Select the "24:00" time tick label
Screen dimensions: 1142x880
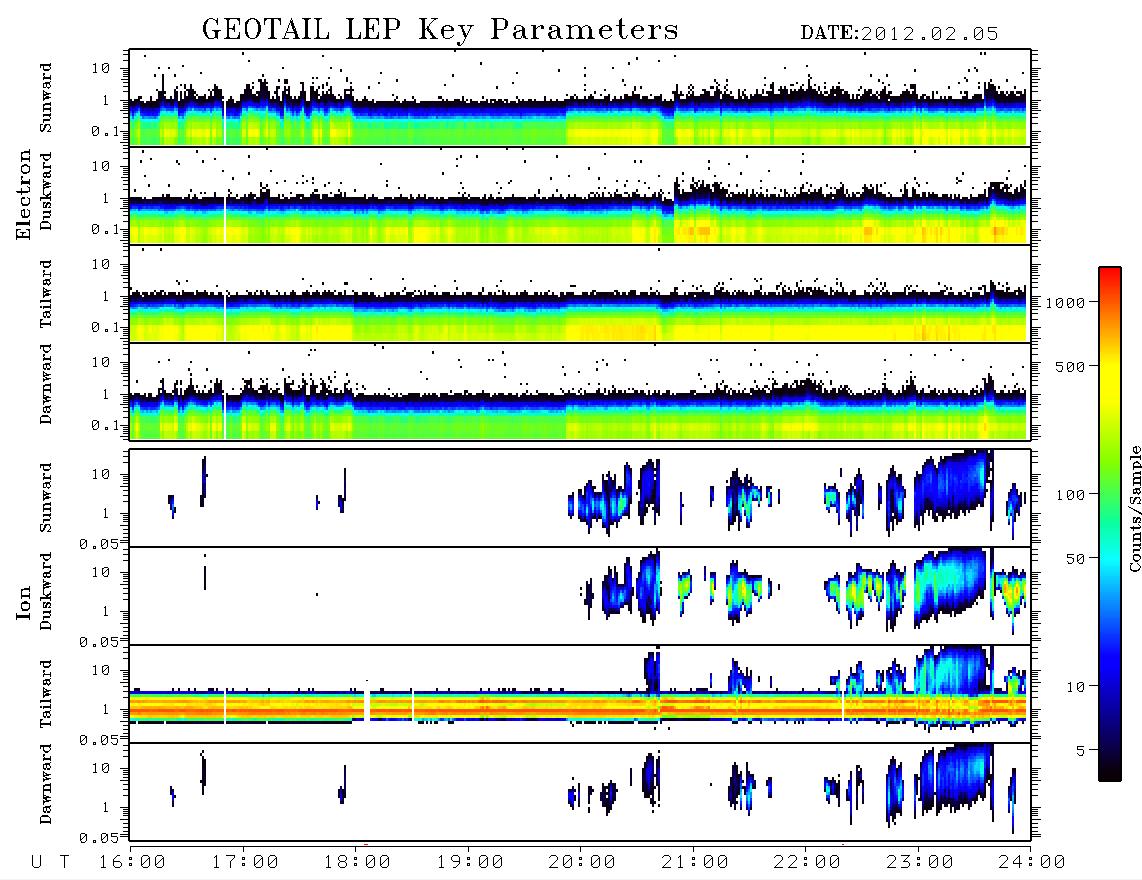pos(1032,863)
